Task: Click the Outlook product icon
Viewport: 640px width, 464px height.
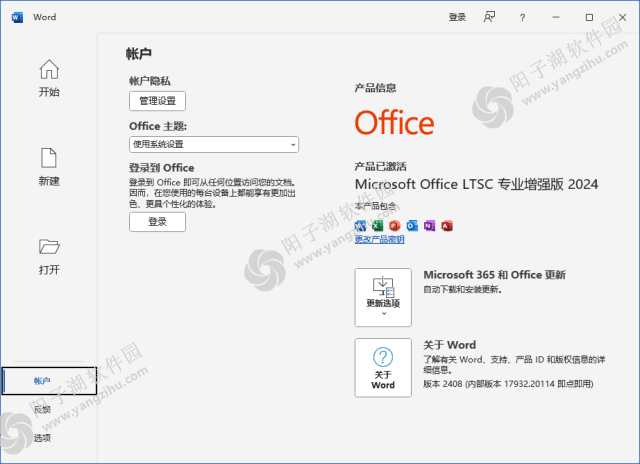Action: point(412,226)
